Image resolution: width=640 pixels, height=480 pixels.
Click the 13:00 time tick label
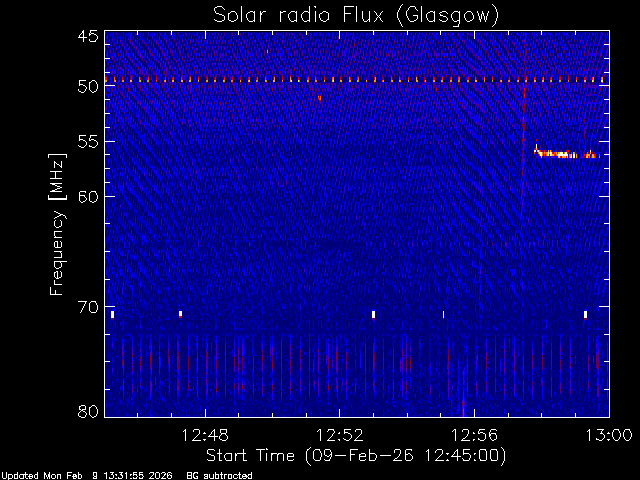tap(609, 435)
